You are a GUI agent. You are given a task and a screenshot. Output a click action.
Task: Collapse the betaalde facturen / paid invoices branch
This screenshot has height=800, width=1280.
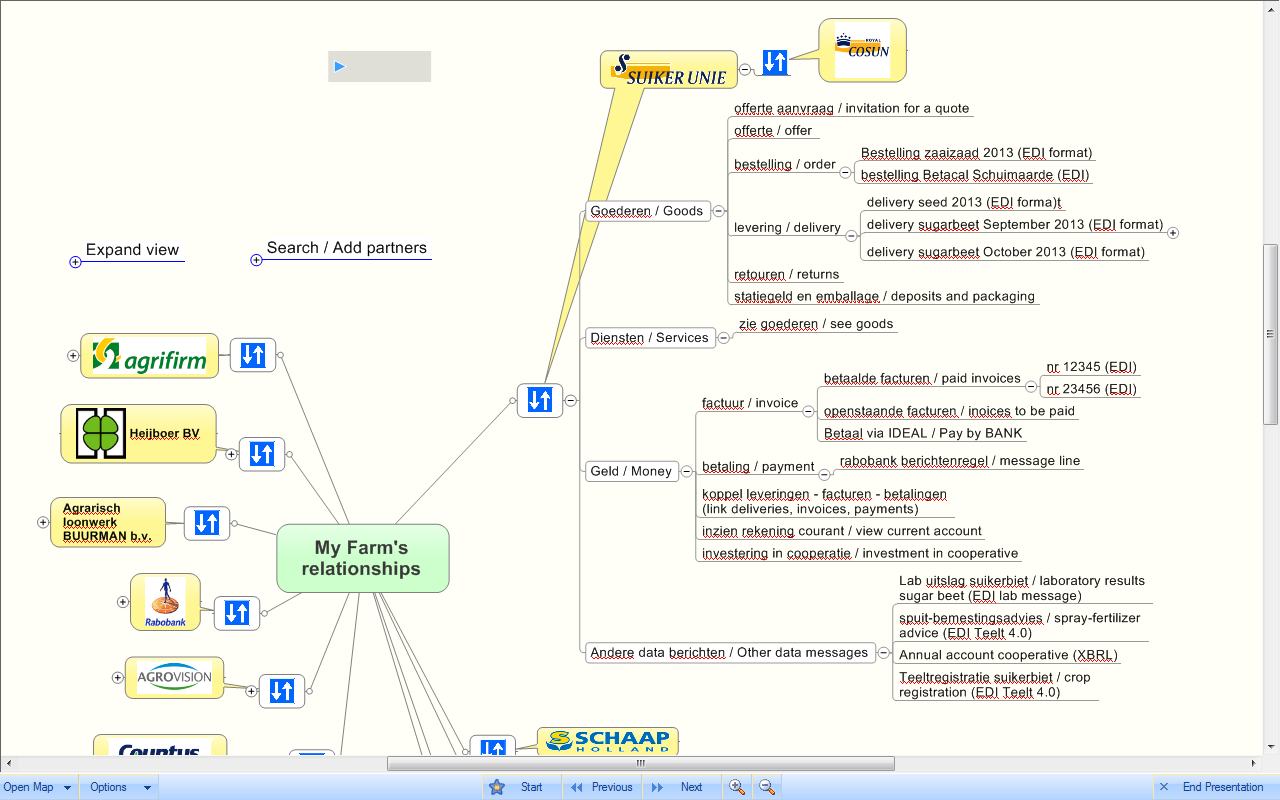1031,384
